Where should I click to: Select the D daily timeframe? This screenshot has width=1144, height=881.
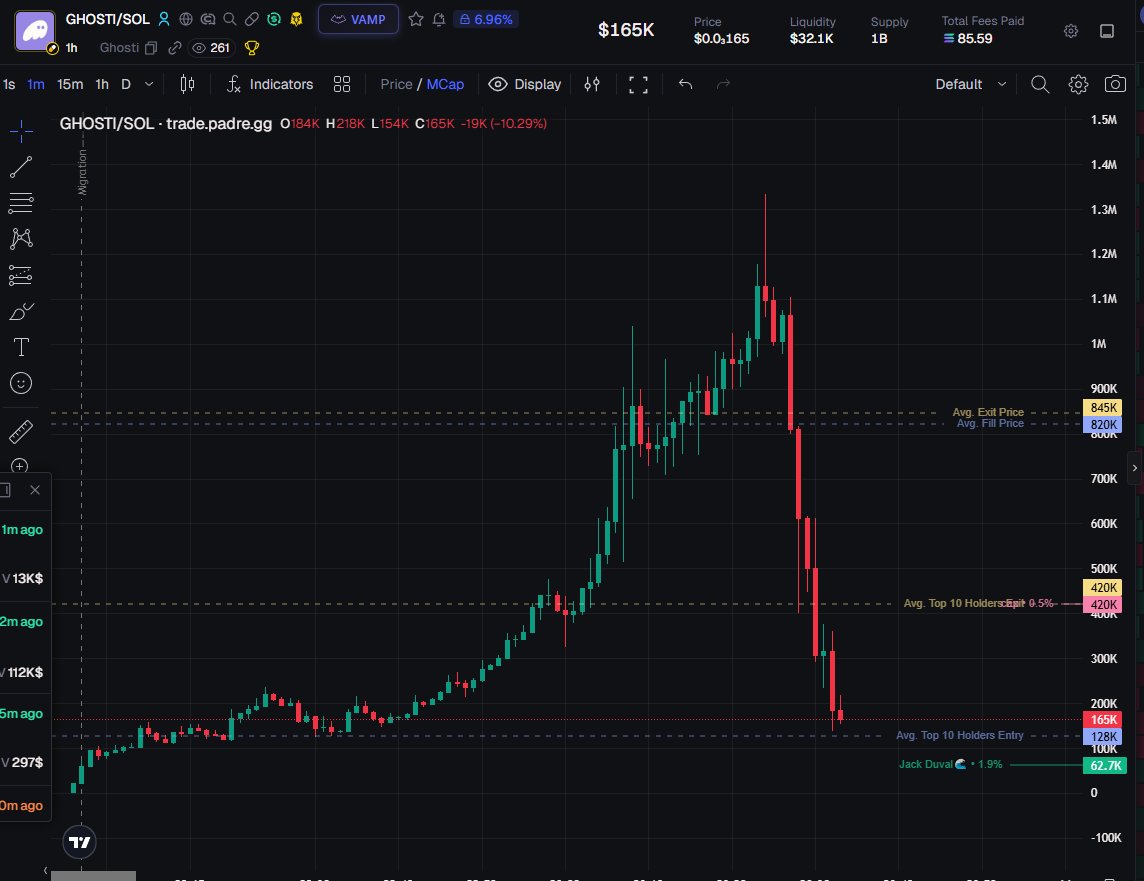[125, 85]
